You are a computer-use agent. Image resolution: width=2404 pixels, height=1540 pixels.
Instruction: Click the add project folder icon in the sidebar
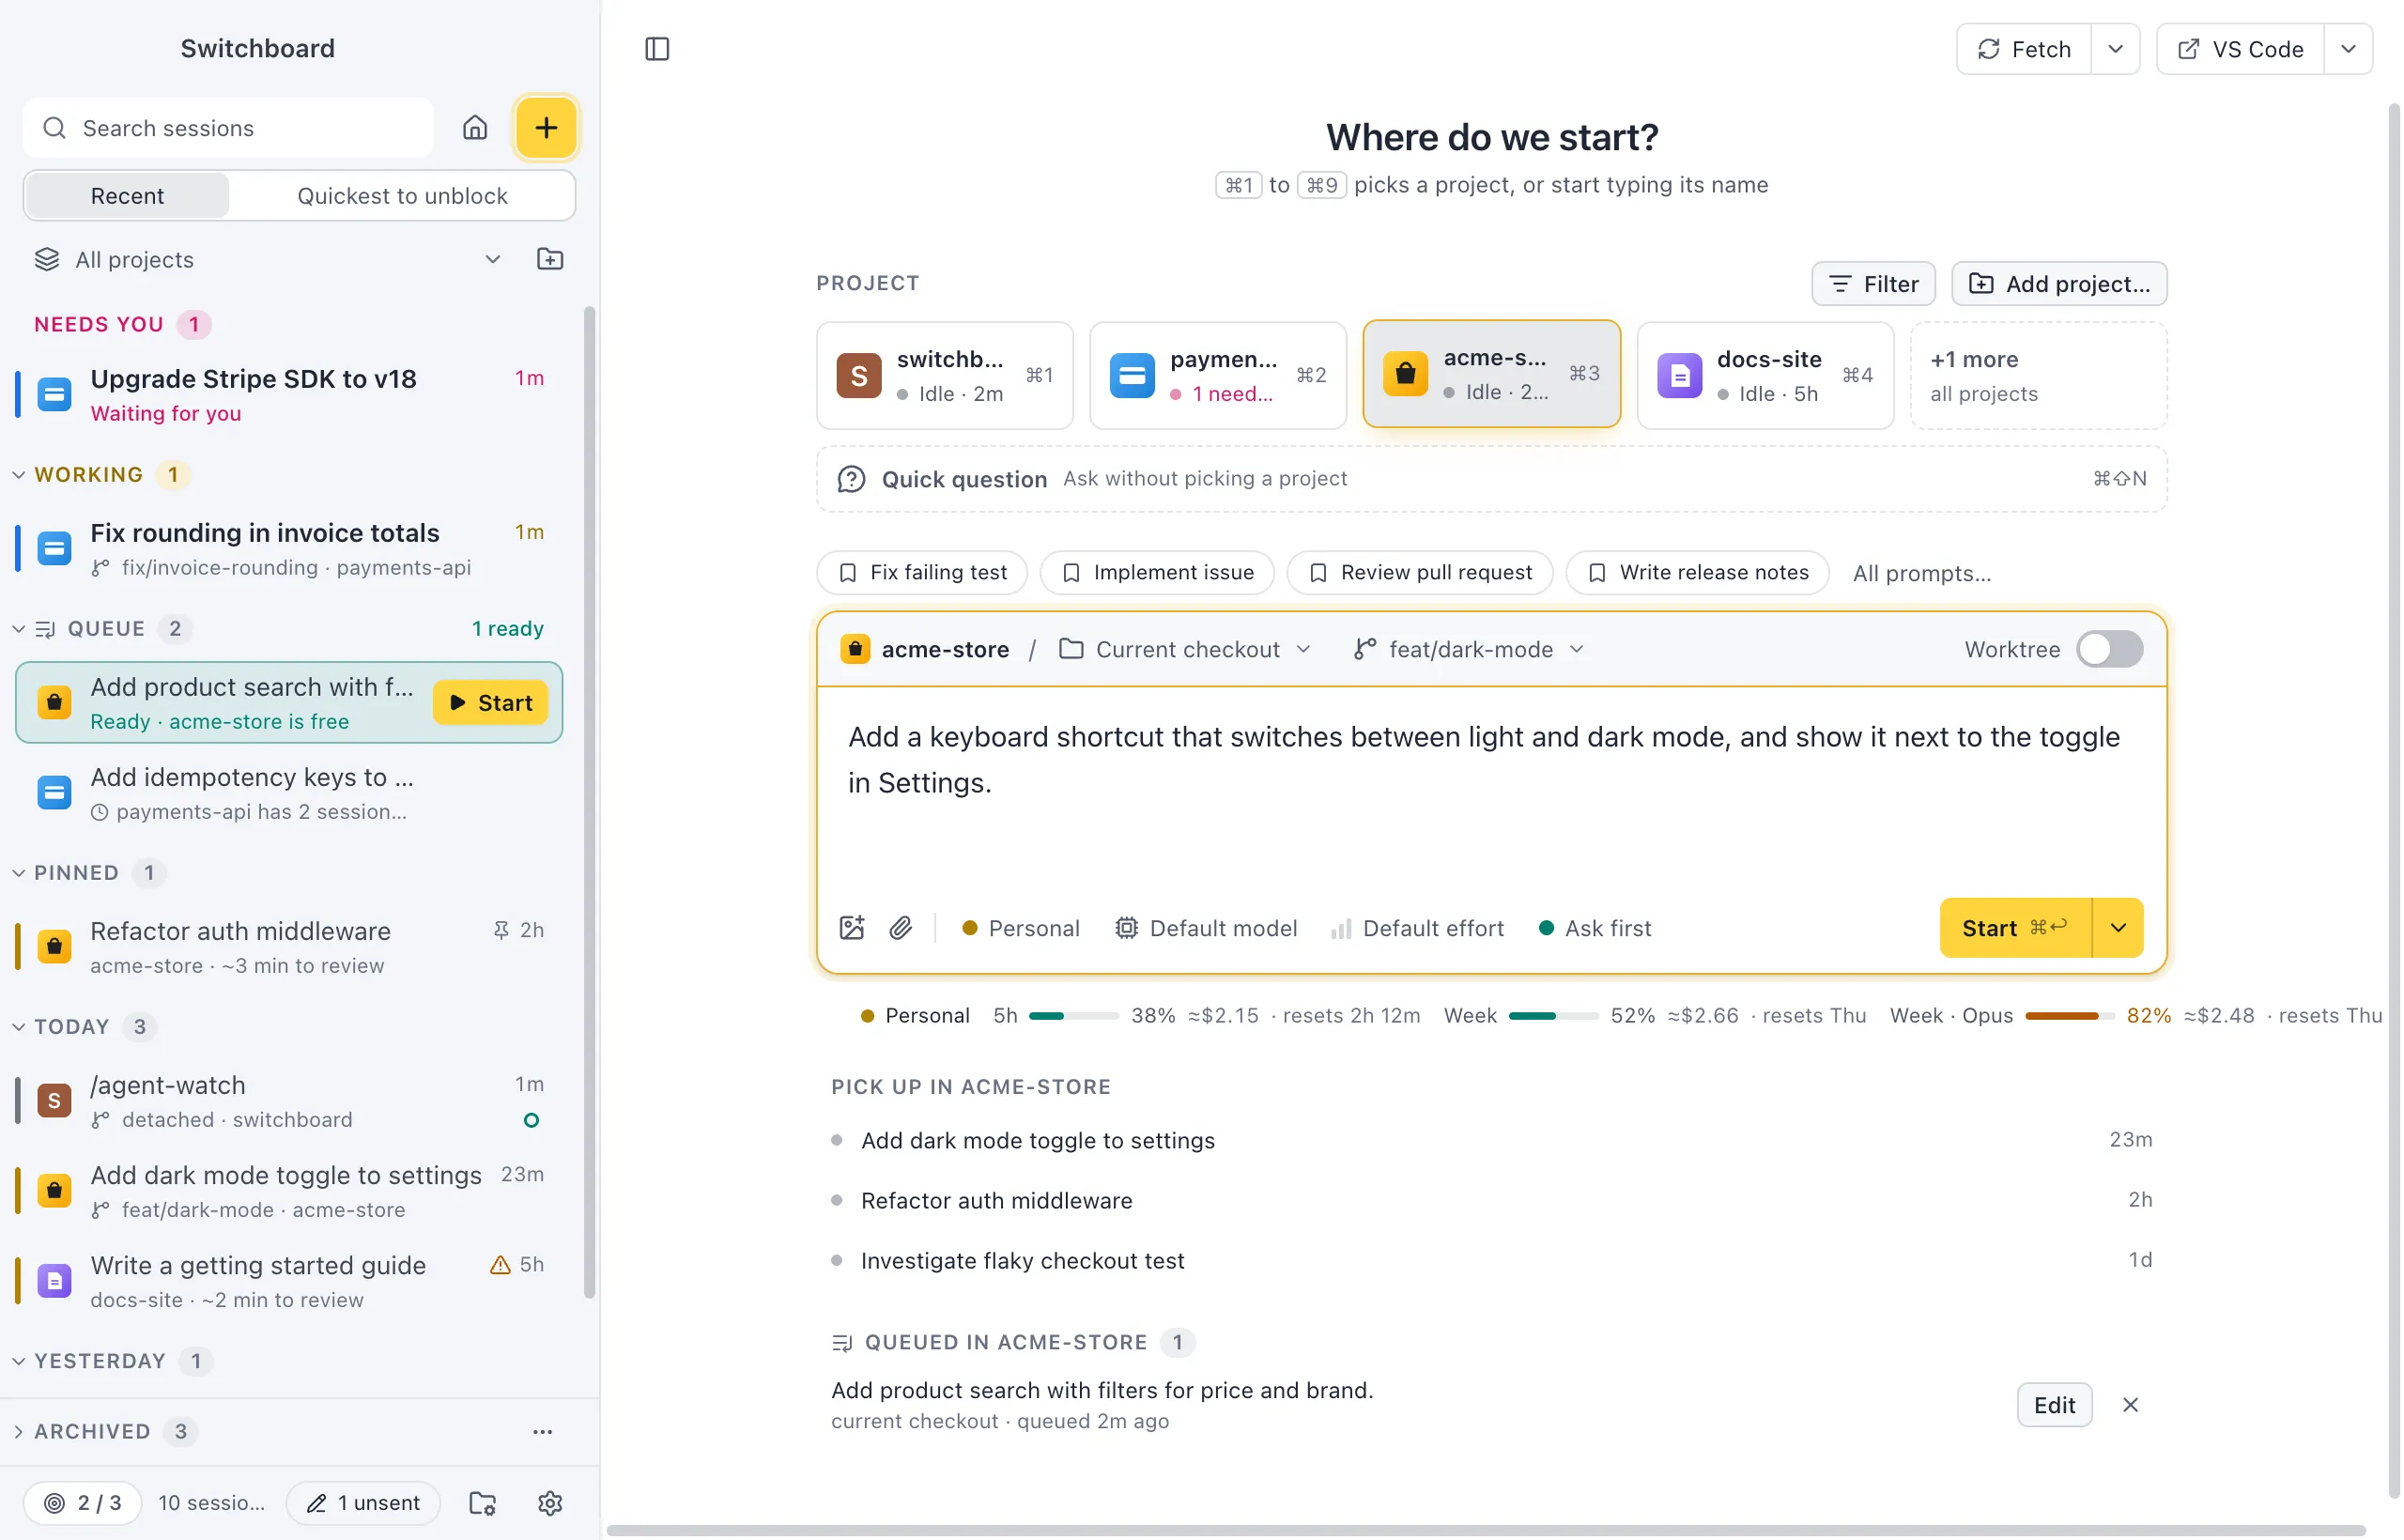[x=550, y=259]
